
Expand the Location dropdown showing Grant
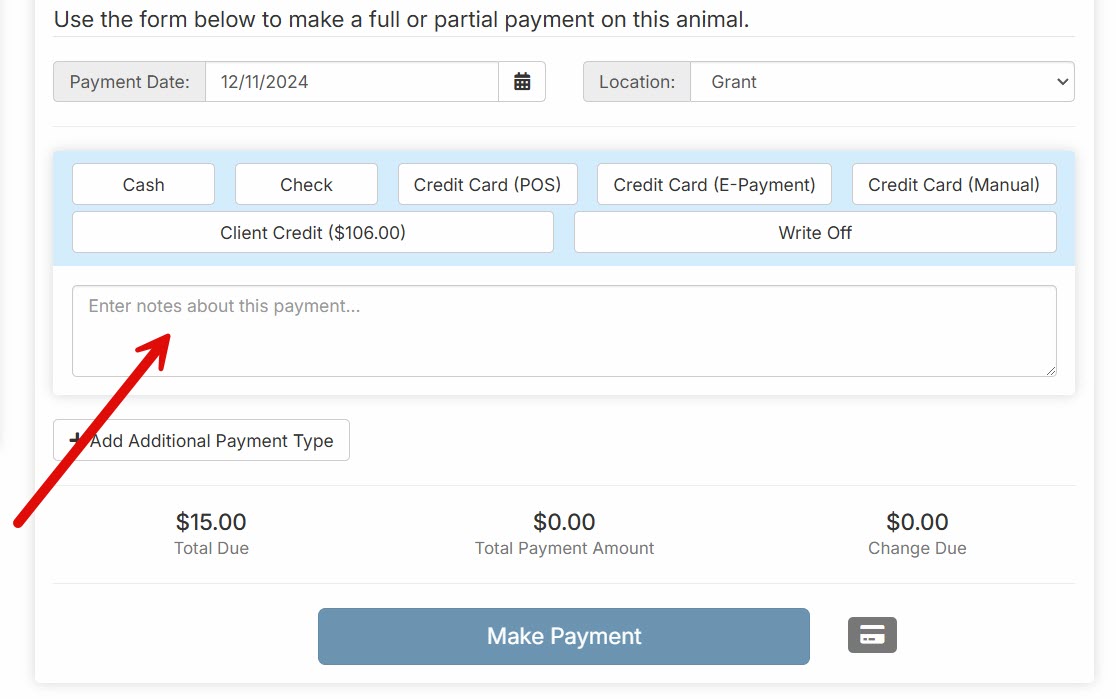pos(882,82)
